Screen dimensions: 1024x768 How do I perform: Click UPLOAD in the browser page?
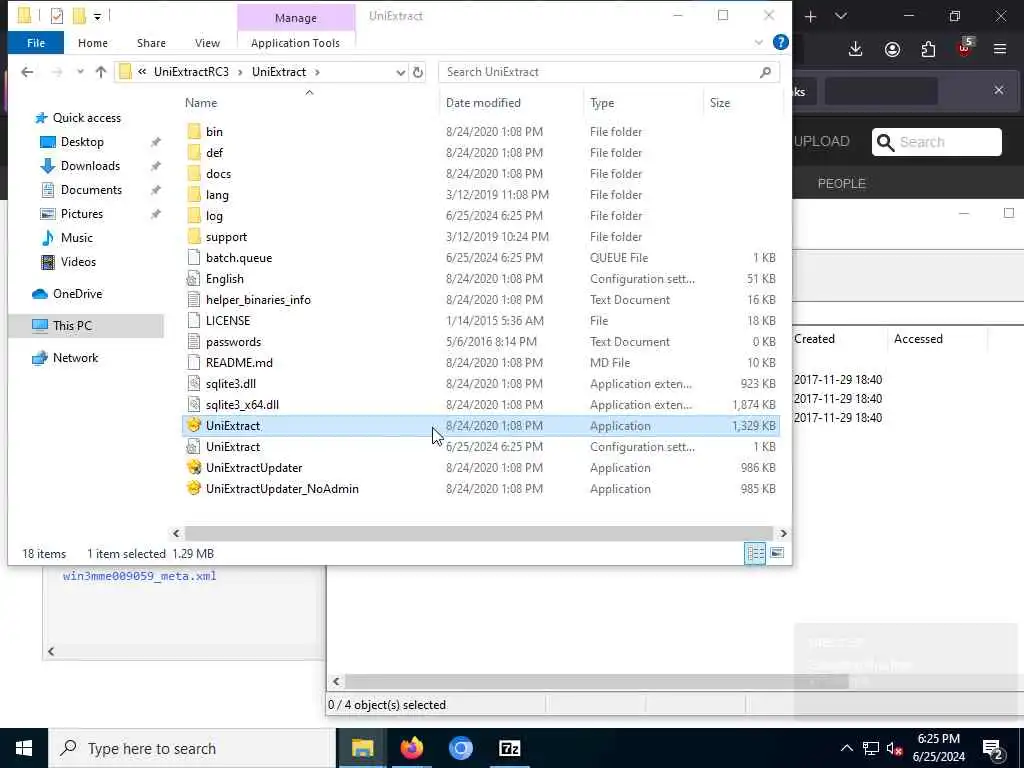[822, 141]
